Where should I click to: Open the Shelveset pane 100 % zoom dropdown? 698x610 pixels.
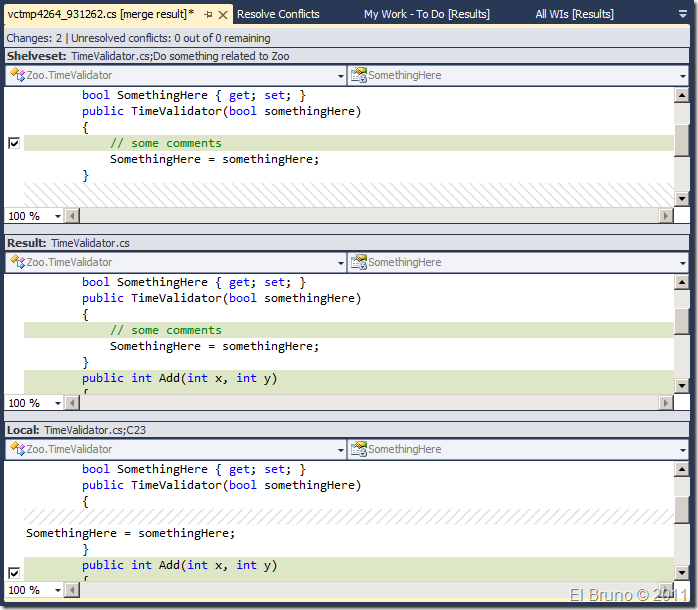[x=57, y=216]
